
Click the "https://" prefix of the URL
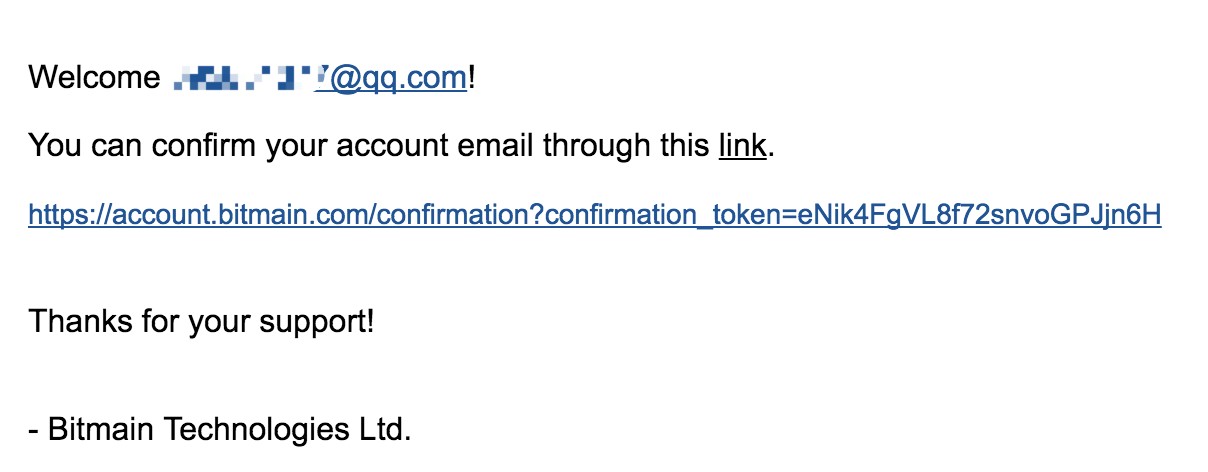click(71, 216)
